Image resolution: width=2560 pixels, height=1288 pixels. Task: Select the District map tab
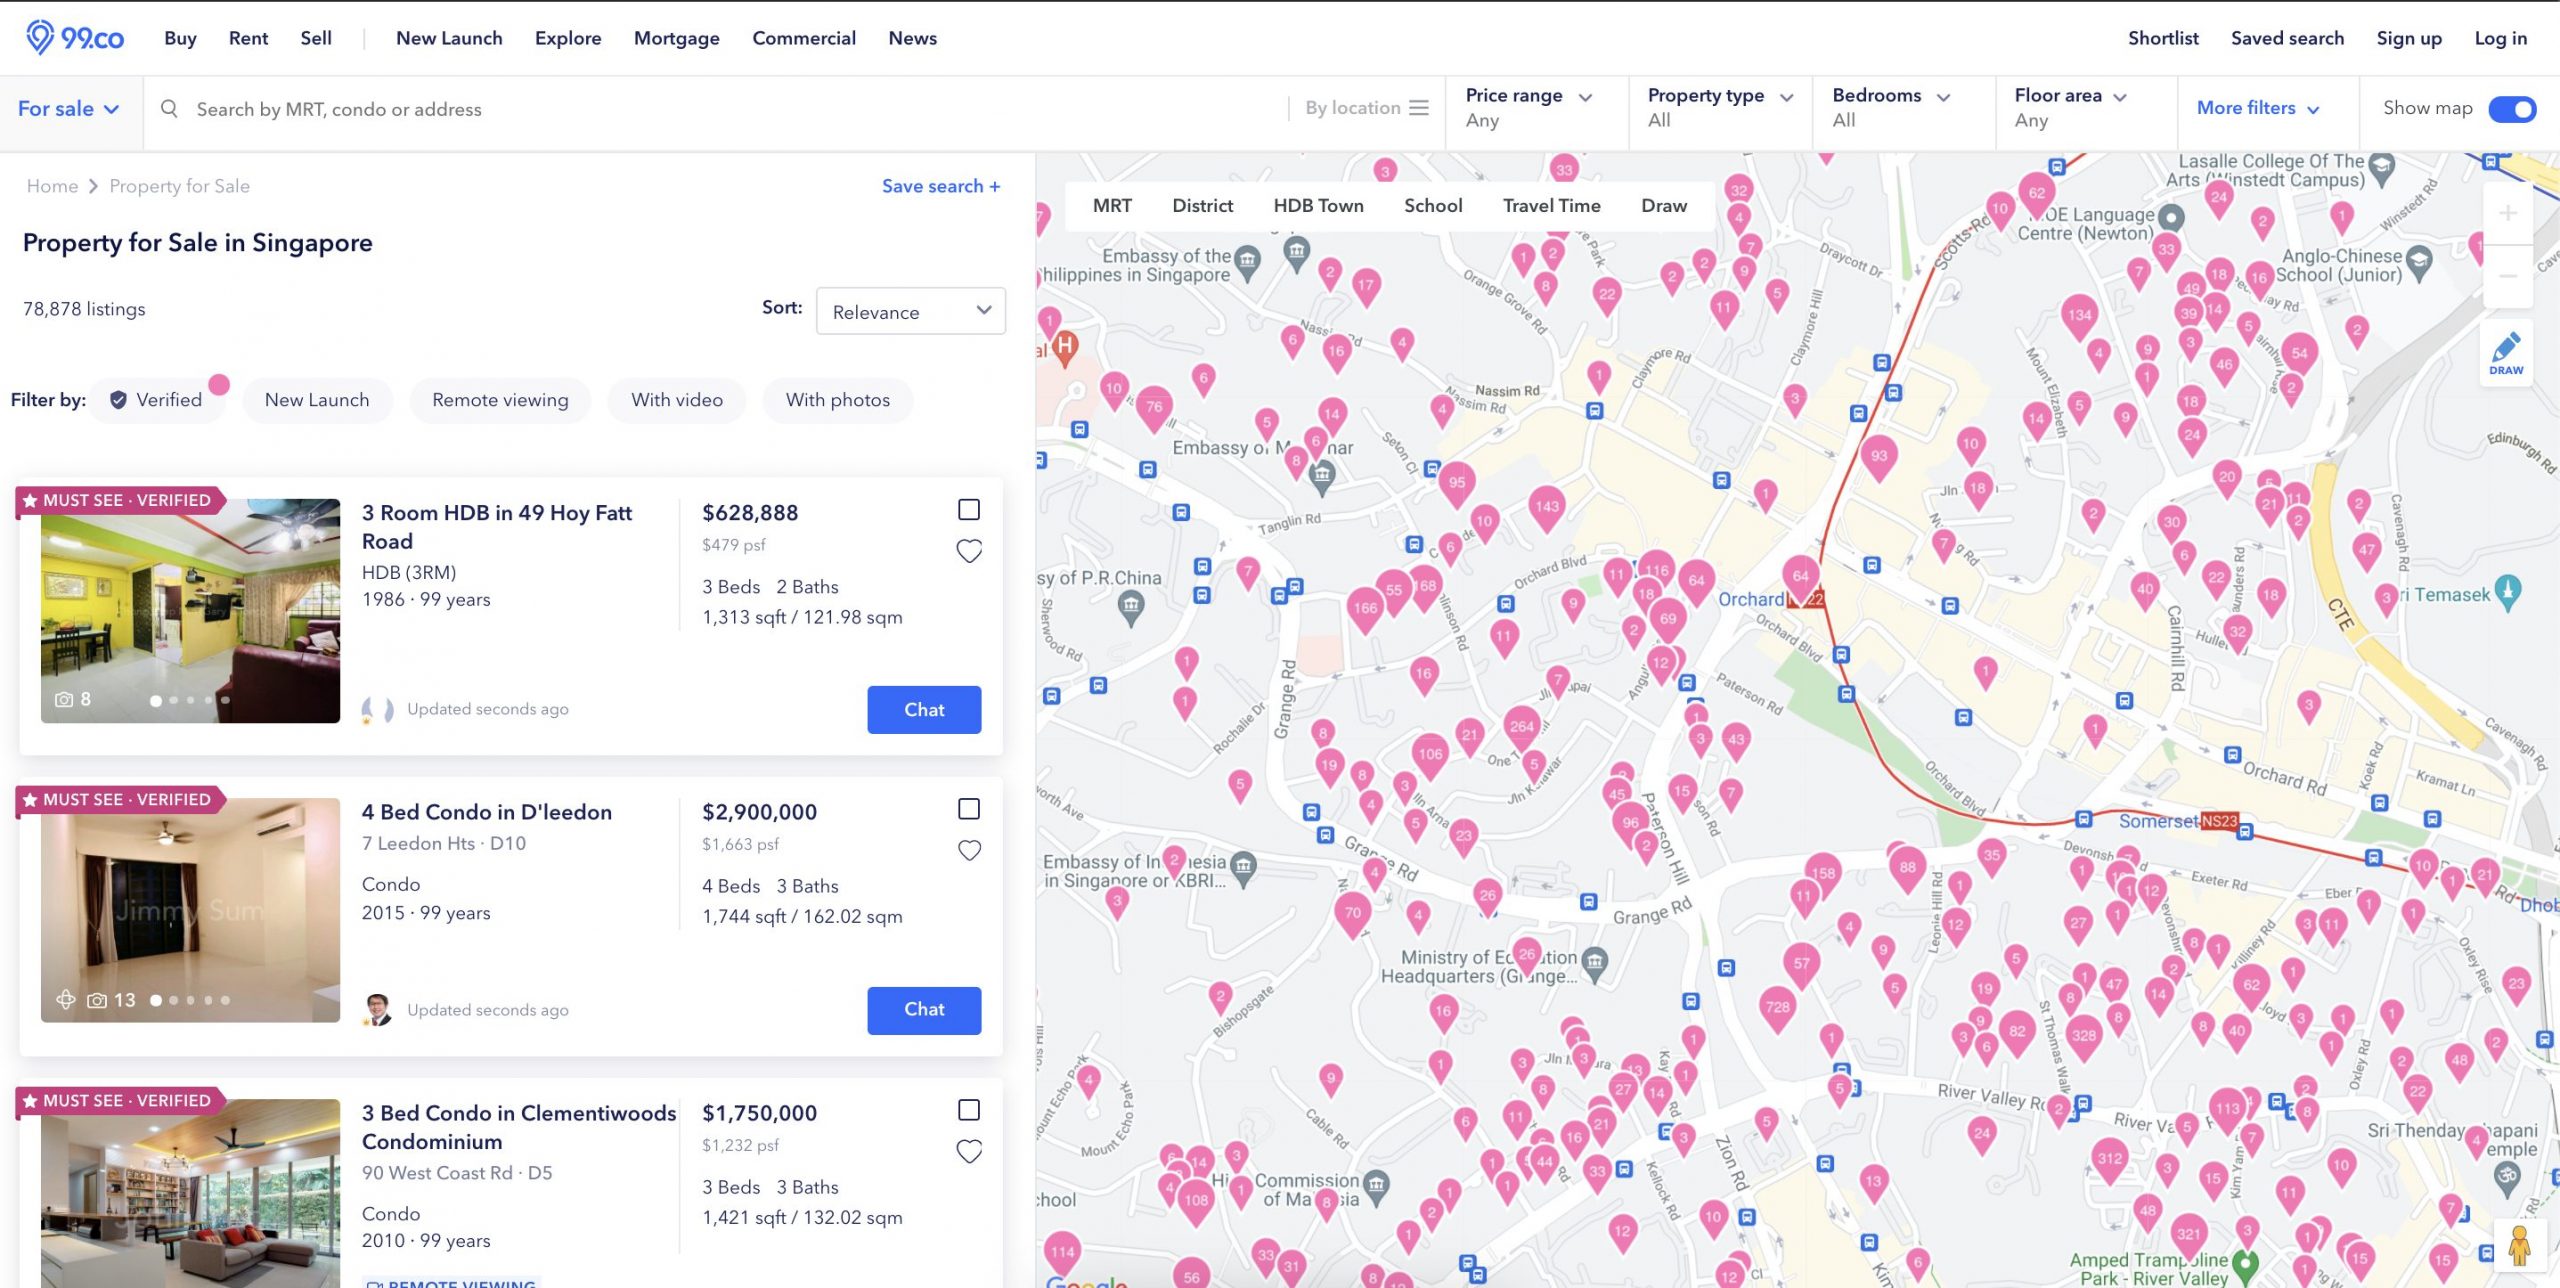pyautogui.click(x=1202, y=206)
